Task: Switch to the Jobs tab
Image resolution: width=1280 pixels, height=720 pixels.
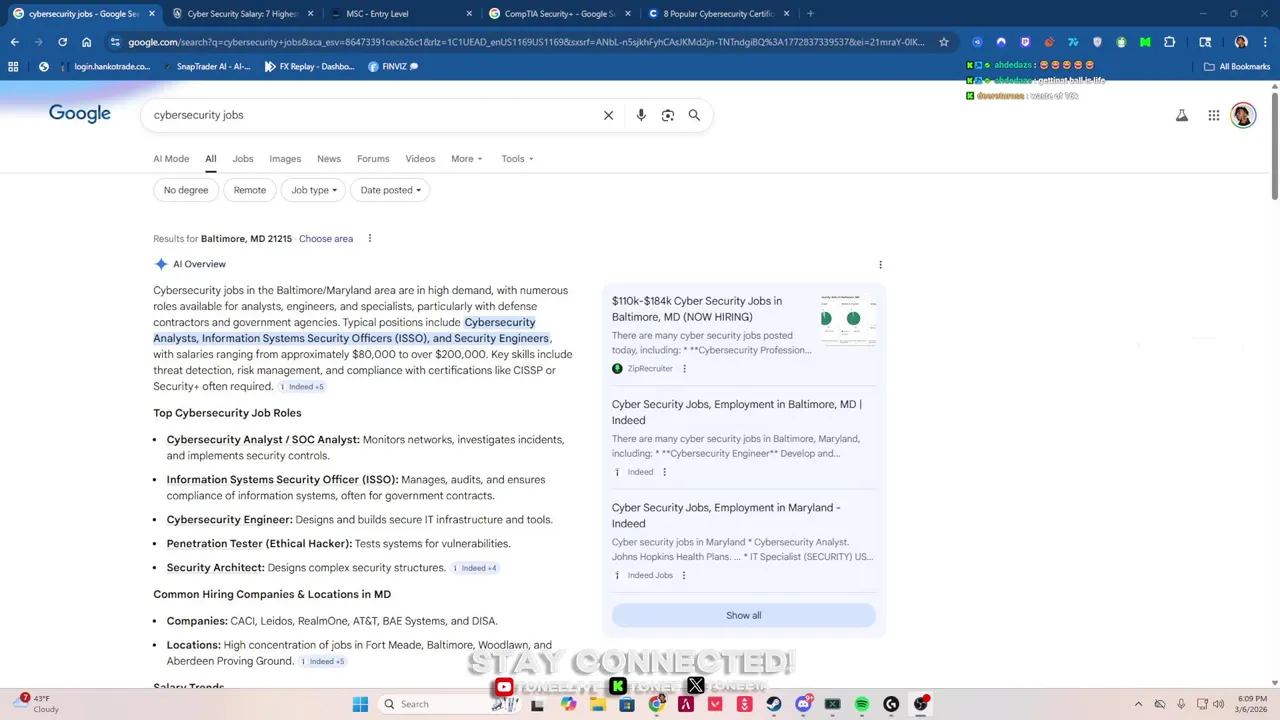Action: pyautogui.click(x=243, y=159)
